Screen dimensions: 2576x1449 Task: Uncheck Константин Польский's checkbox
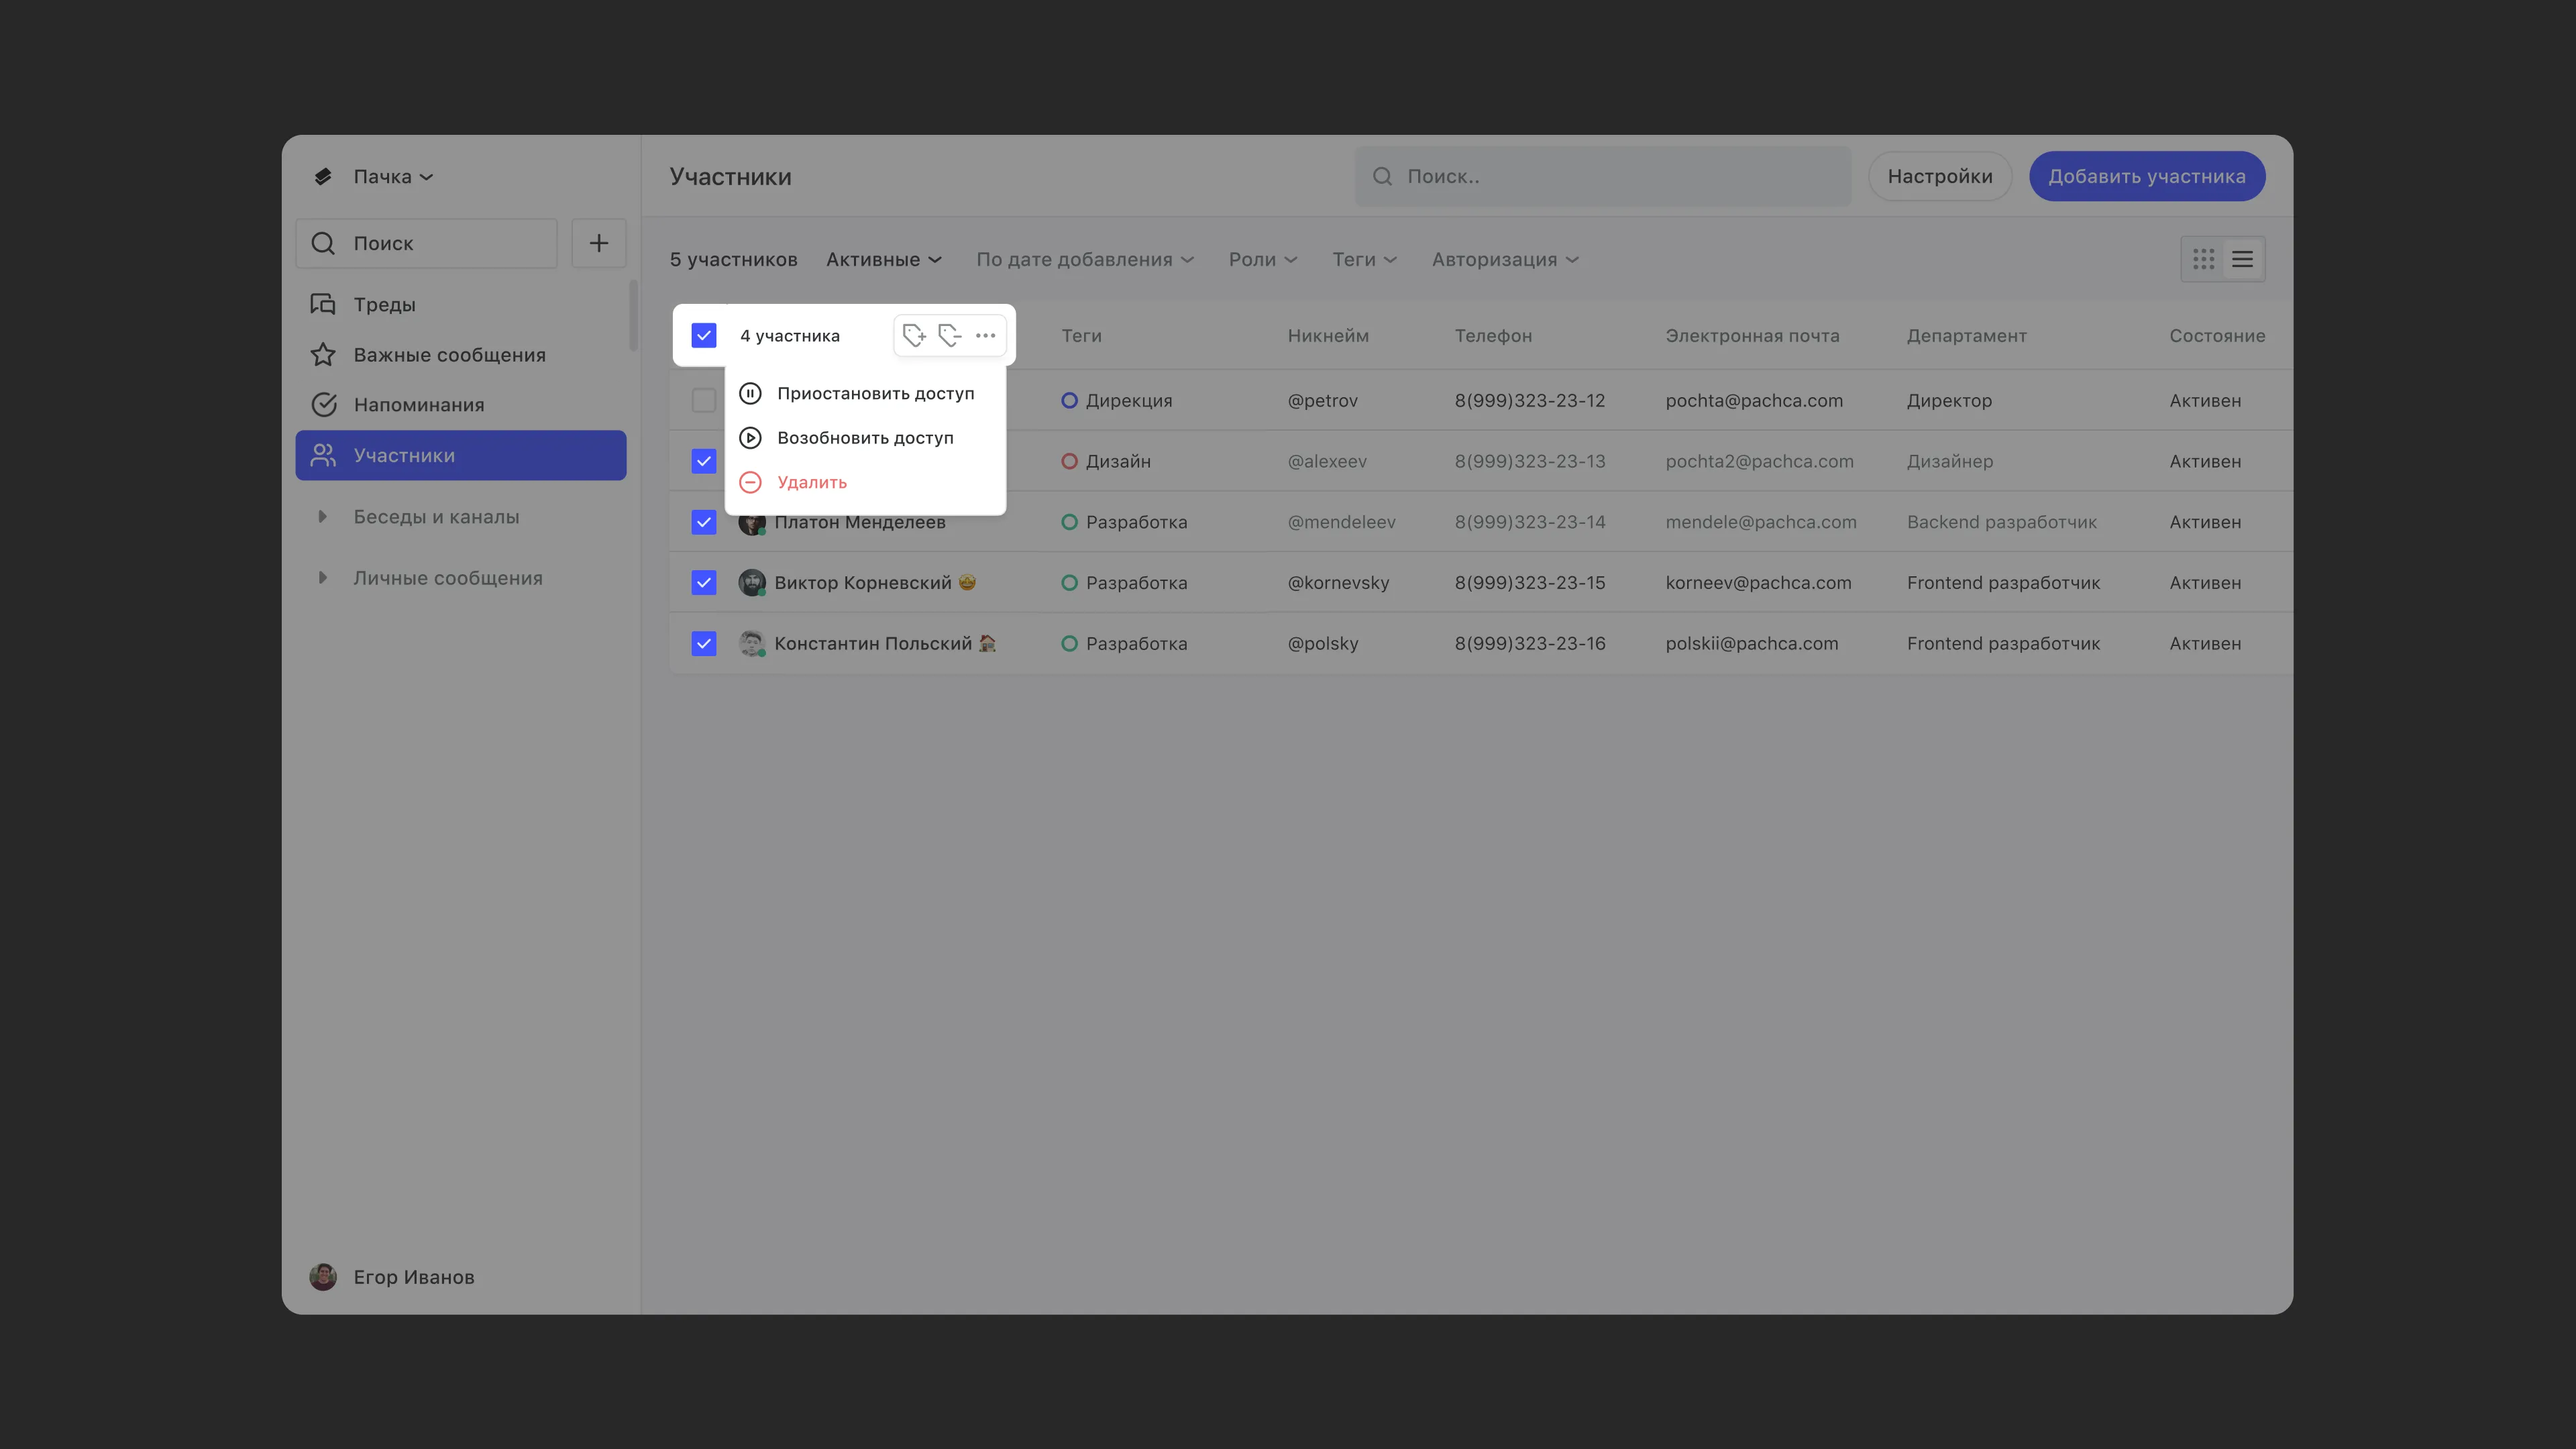(x=704, y=644)
